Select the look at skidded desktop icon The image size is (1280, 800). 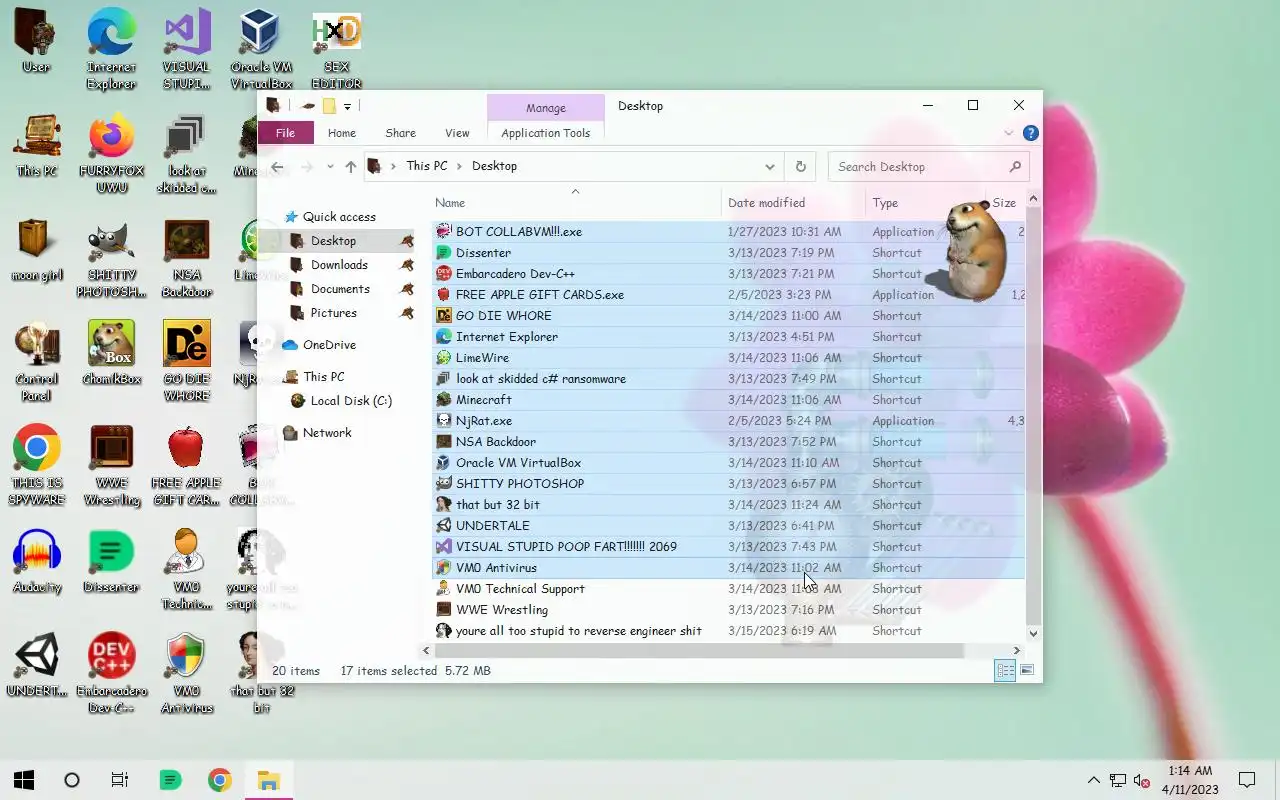point(187,154)
